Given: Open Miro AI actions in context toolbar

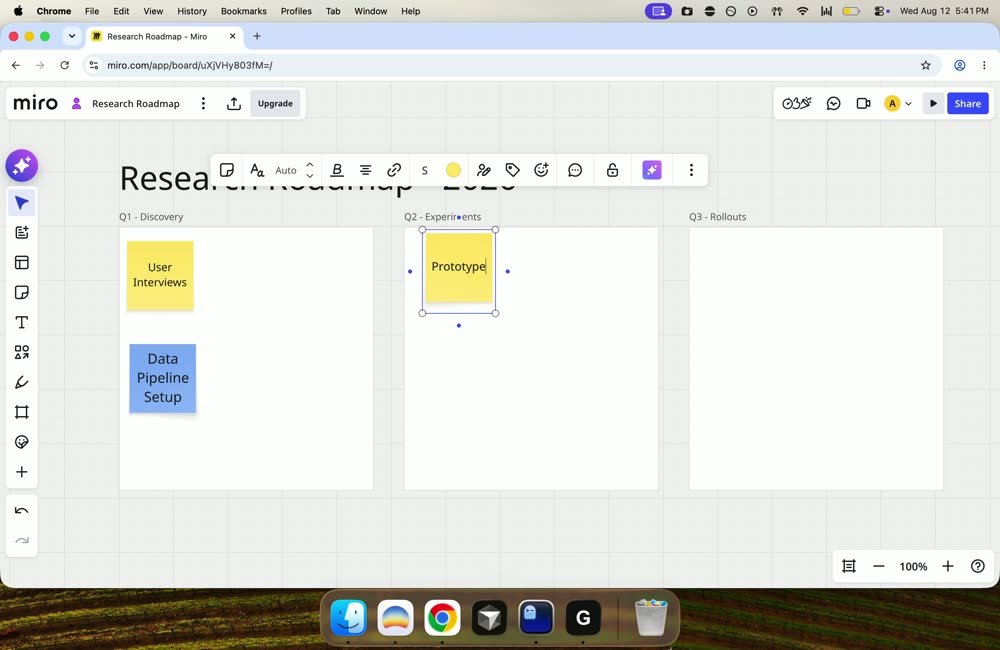Looking at the screenshot, I should click(x=652, y=170).
